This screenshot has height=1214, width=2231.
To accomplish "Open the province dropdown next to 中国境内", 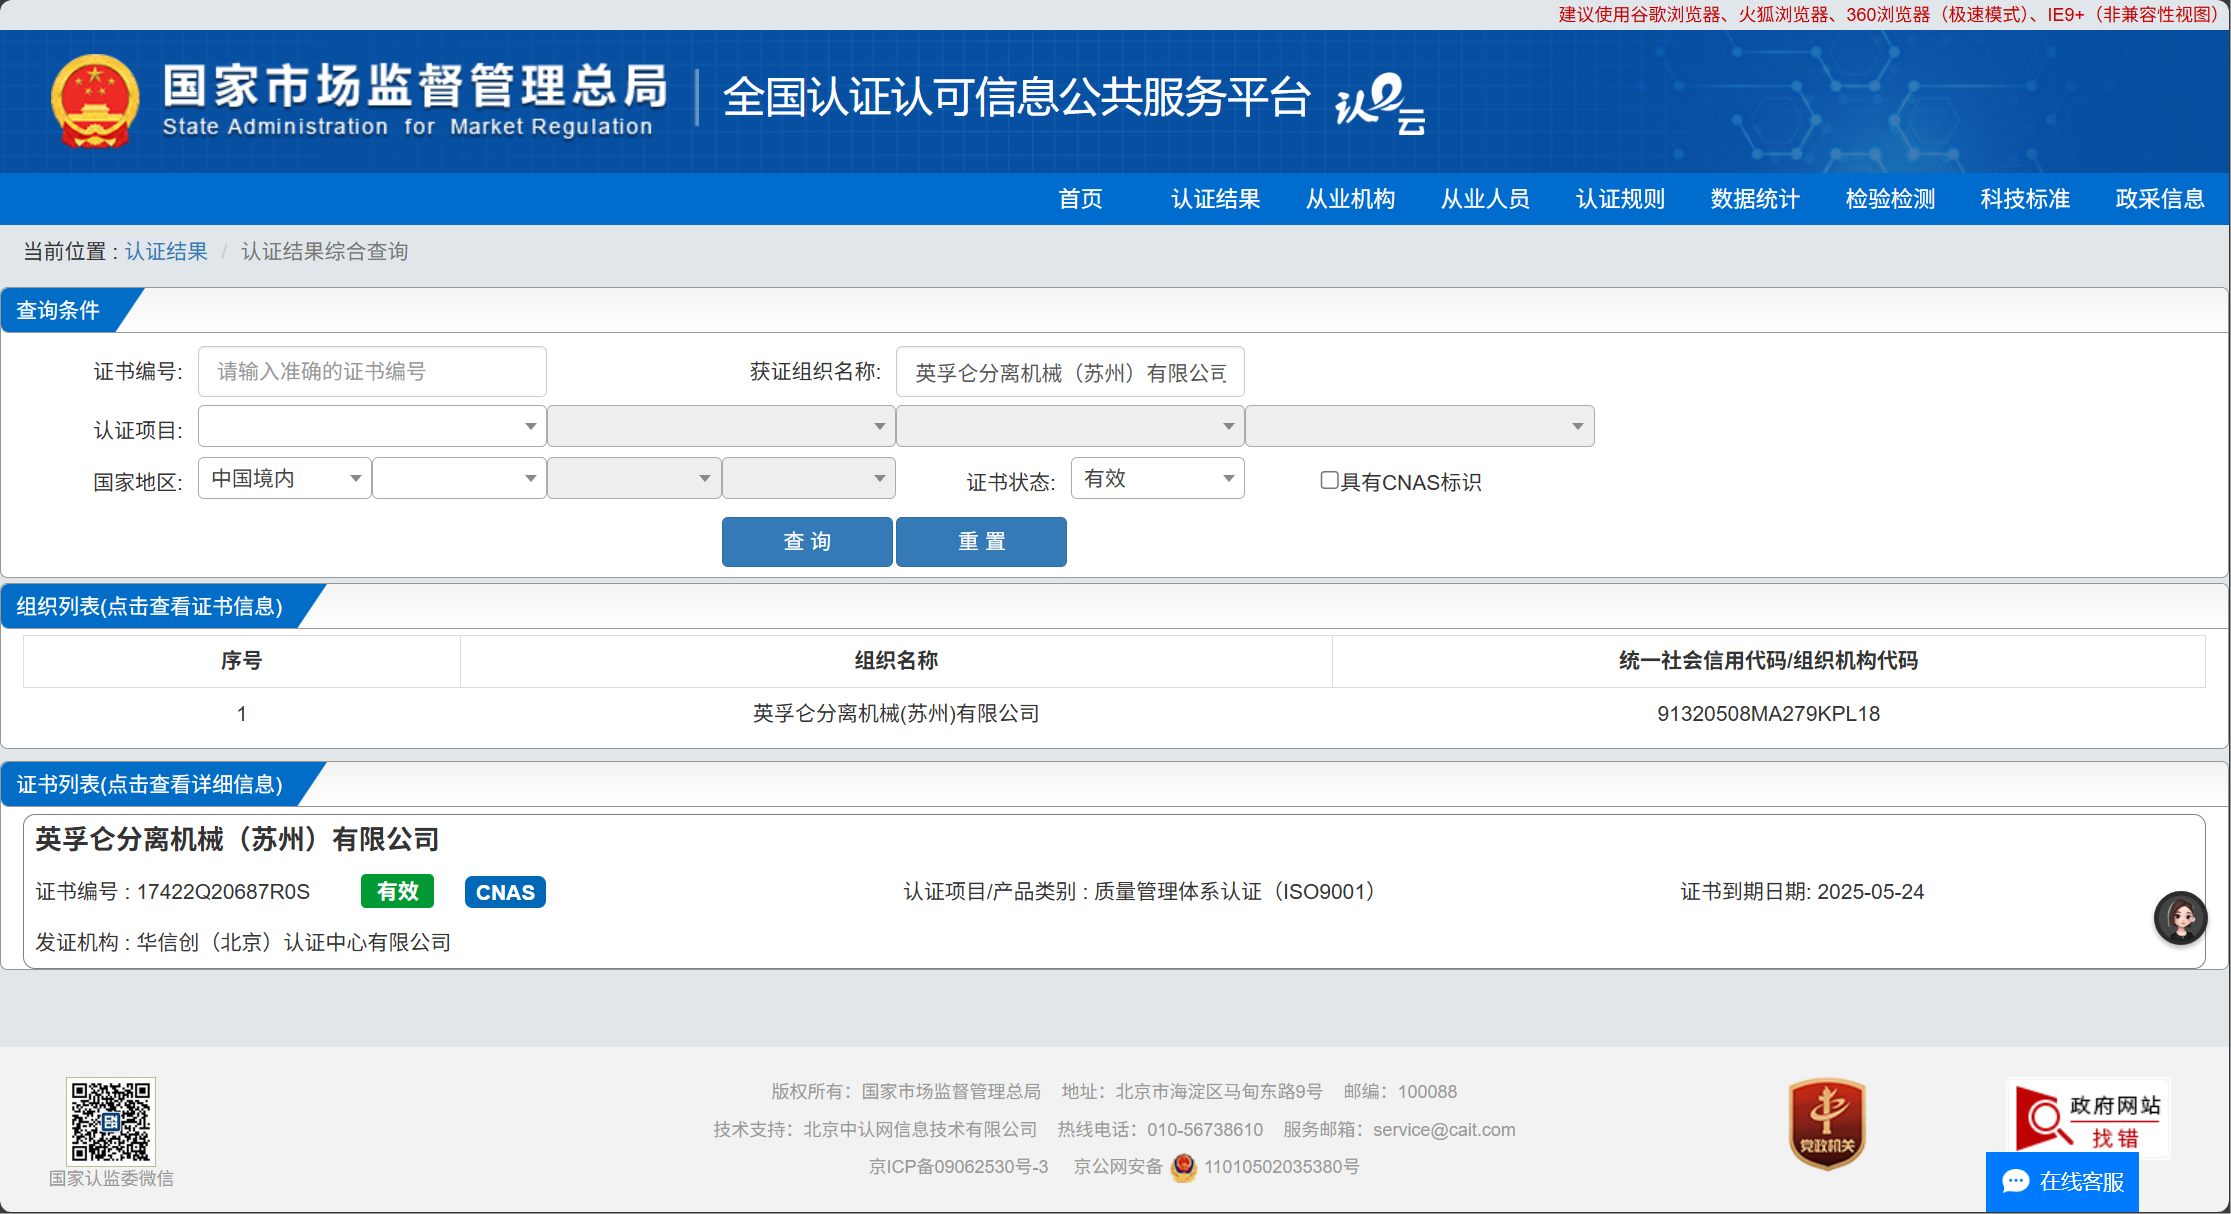I will [x=459, y=478].
